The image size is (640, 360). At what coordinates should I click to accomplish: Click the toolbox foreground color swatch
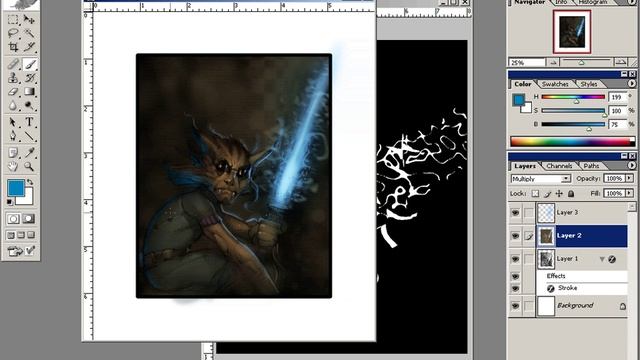click(16, 188)
